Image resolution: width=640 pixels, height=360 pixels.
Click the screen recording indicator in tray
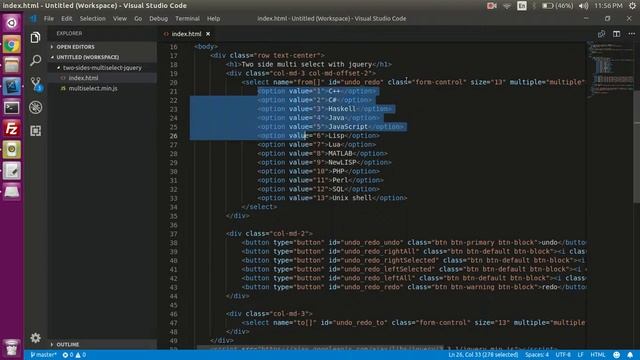click(x=491, y=6)
